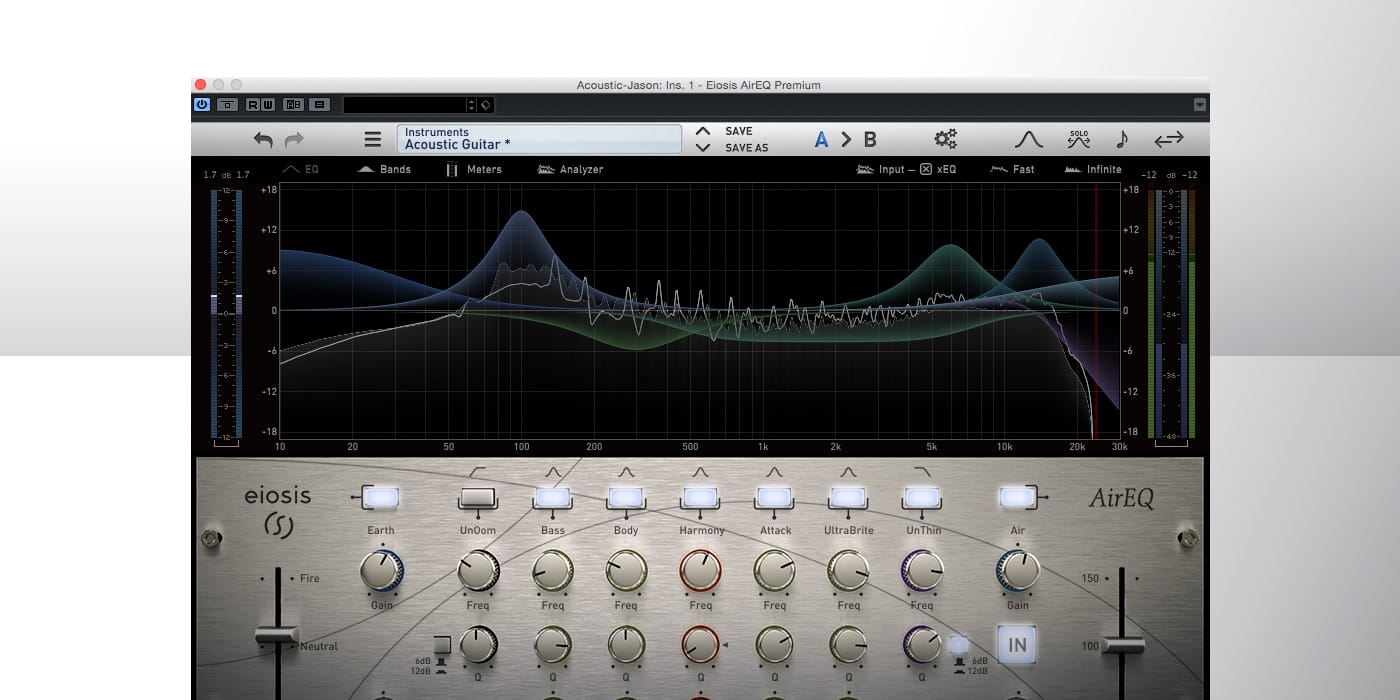Click the SAVE preset button
This screenshot has width=1400, height=700.
click(x=739, y=131)
